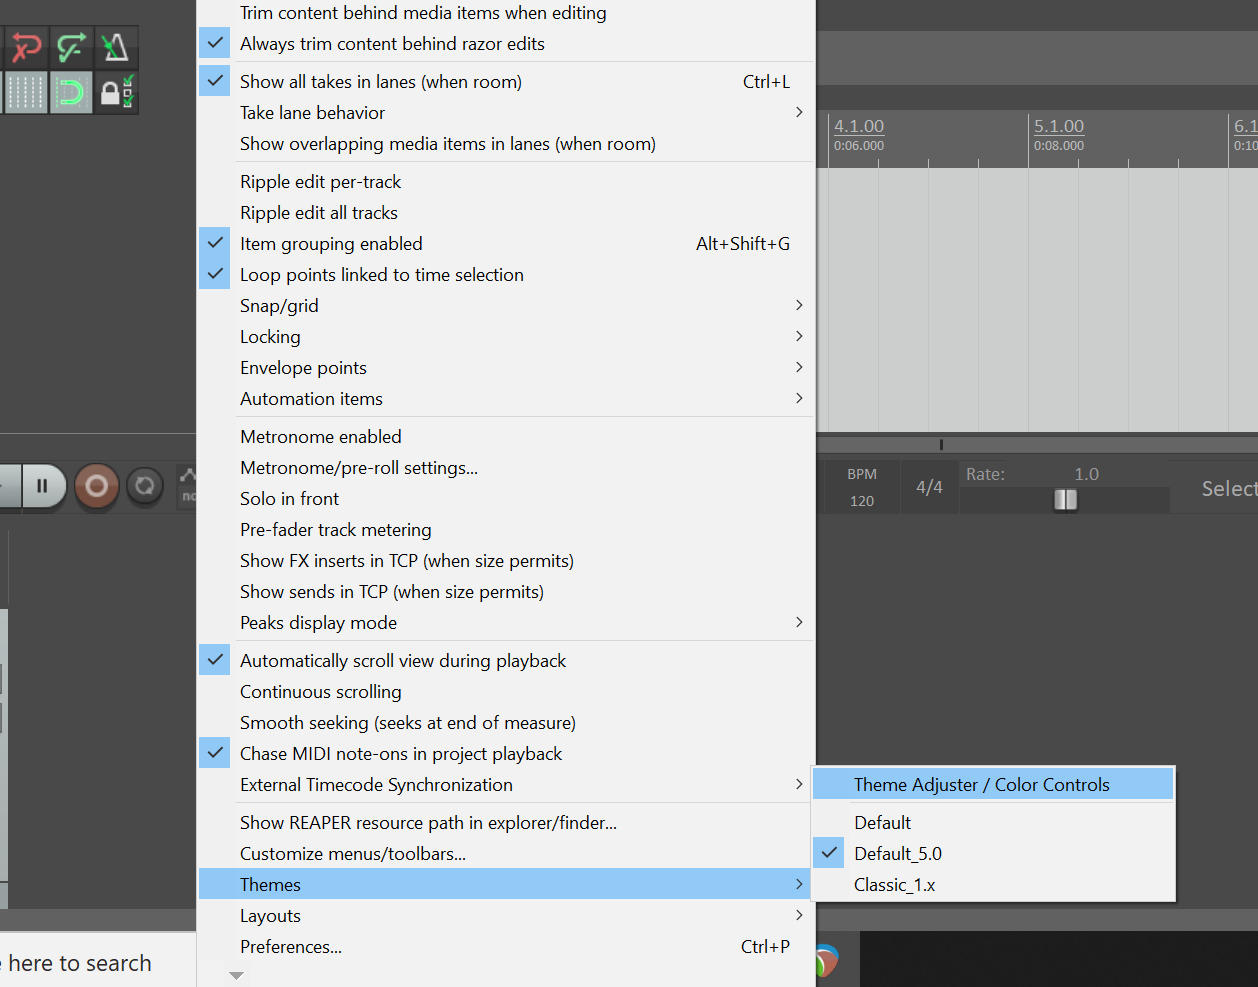
Task: Toggle snap to grid toolbar icon
Action: (26, 93)
